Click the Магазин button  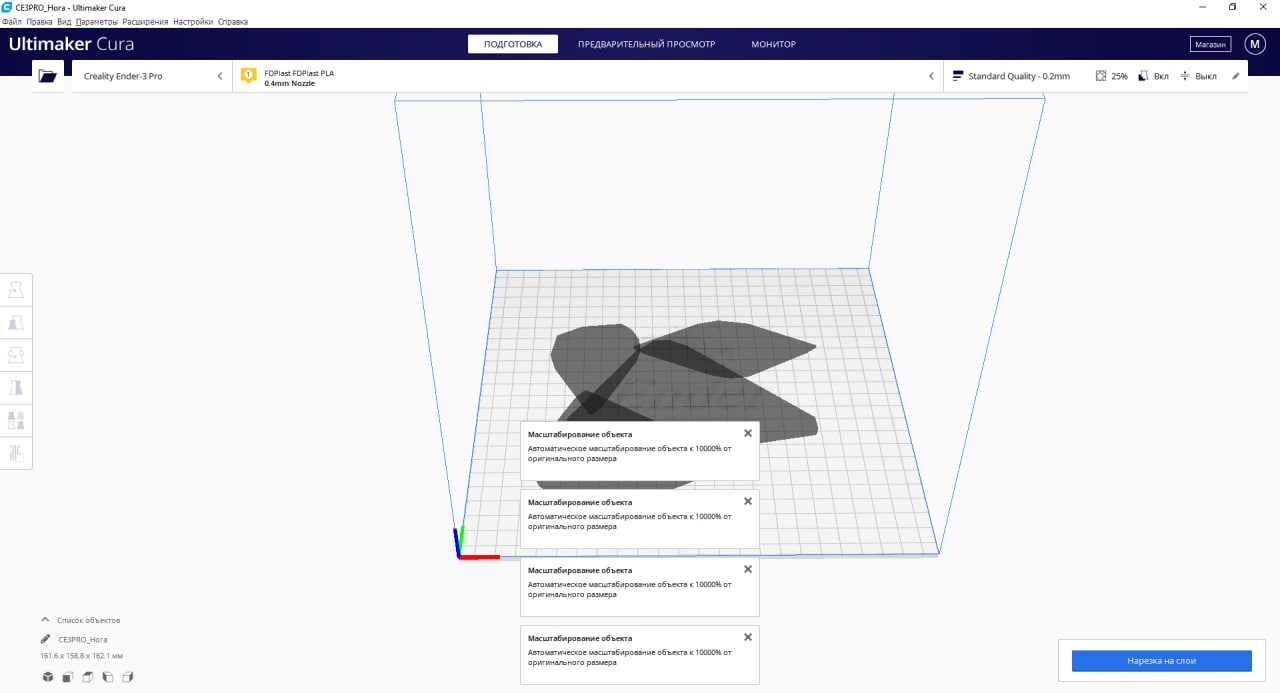click(1210, 44)
